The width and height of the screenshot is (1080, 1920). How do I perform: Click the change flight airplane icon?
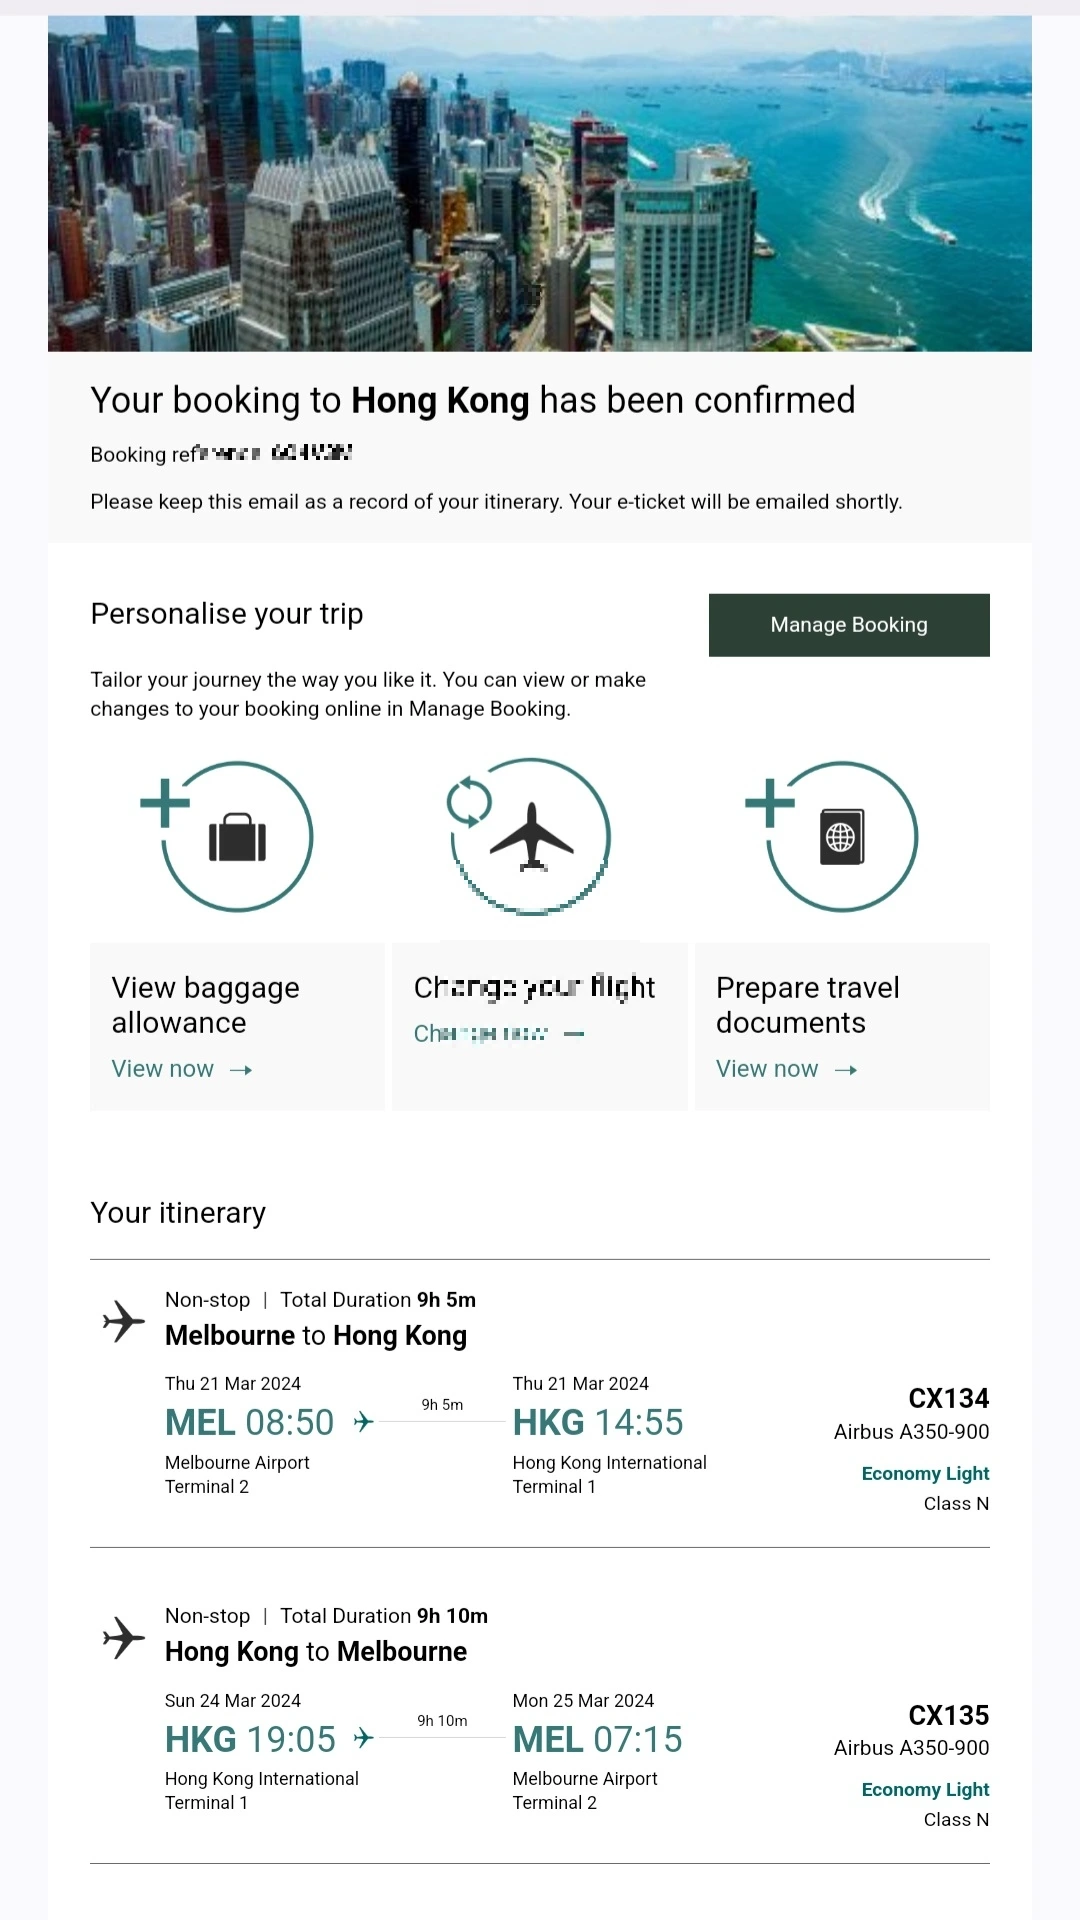(531, 837)
